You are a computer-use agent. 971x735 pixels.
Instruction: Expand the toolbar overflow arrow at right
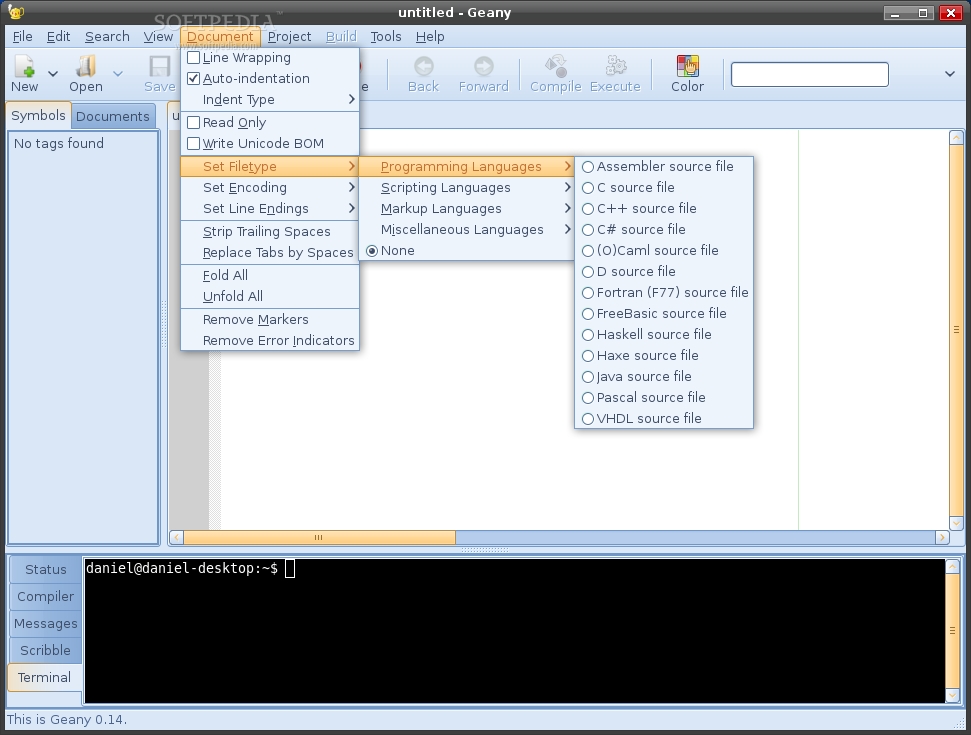949,74
